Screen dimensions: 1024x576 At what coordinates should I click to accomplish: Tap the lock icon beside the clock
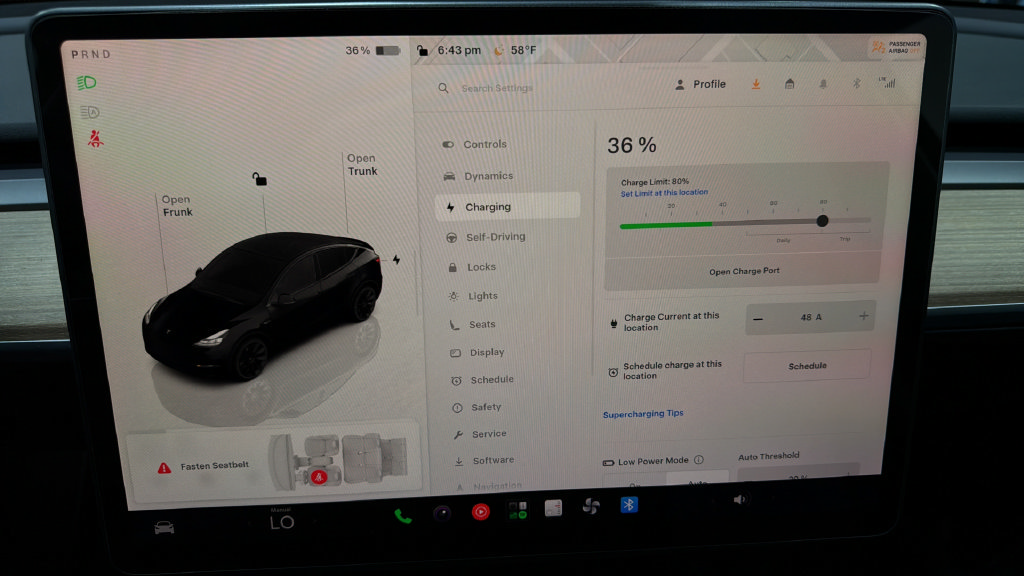423,50
